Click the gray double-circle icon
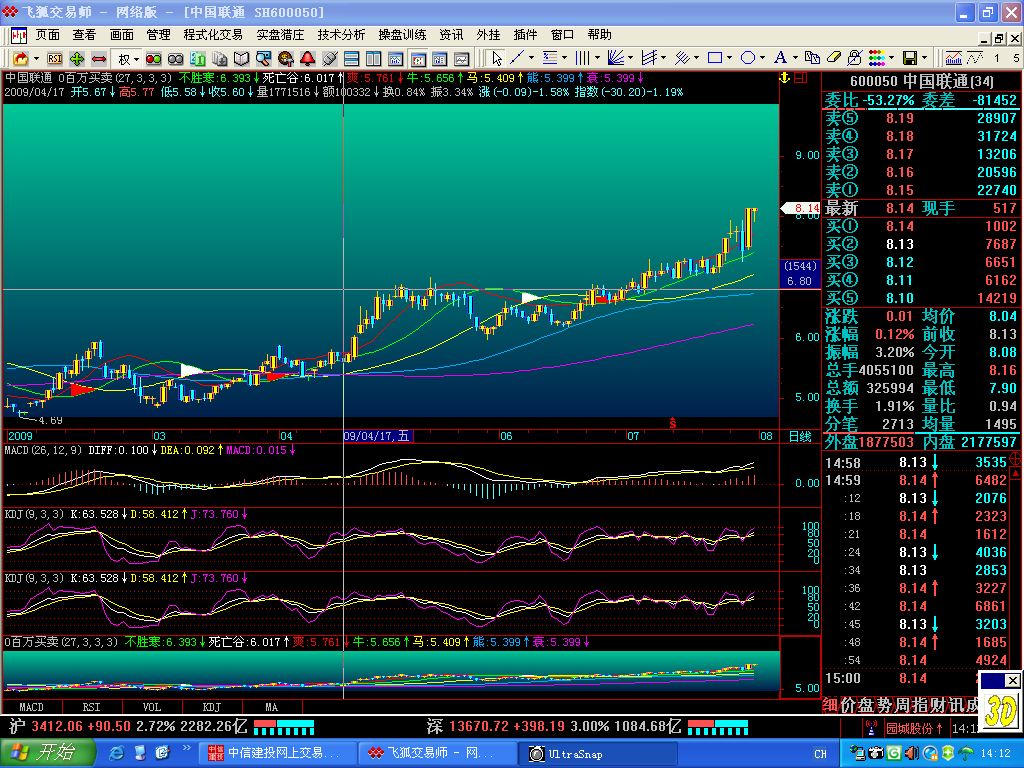Viewport: 1024px width, 768px height. 176,59
